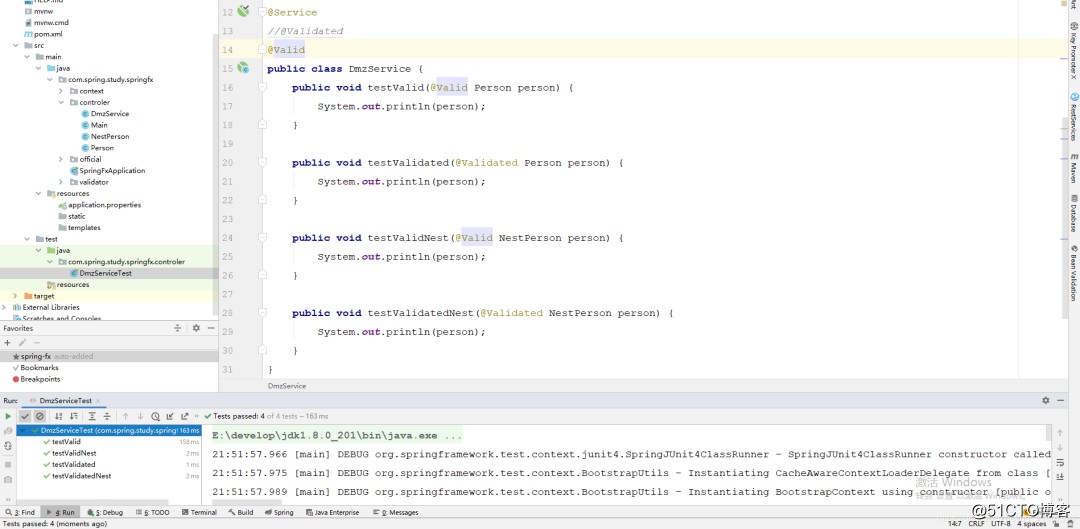Open RestServices side panel
This screenshot has height=529, width=1080.
1073,116
